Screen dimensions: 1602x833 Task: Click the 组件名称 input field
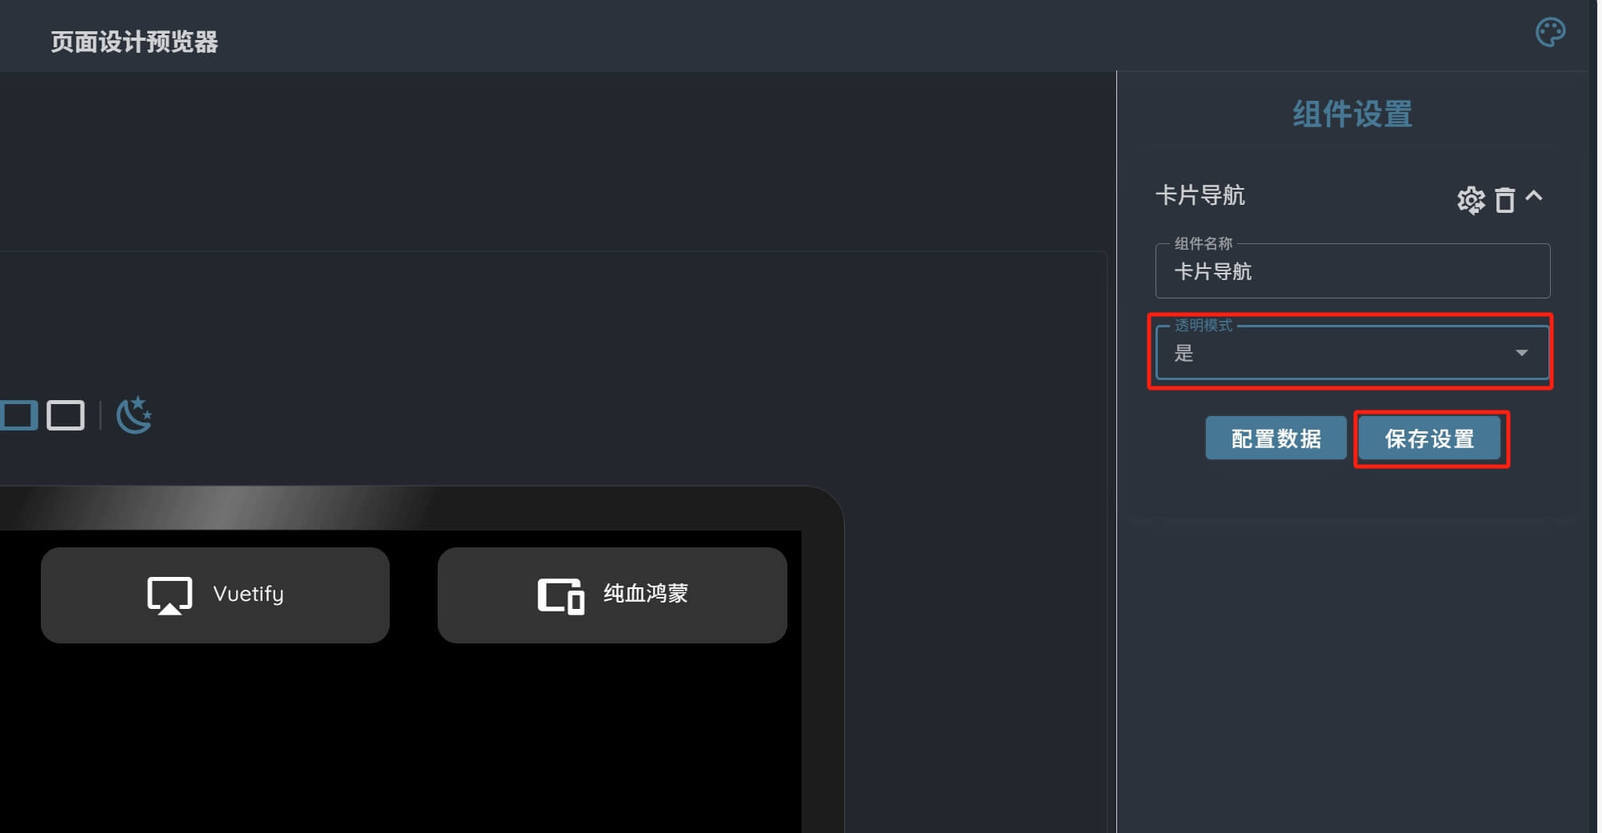1352,270
